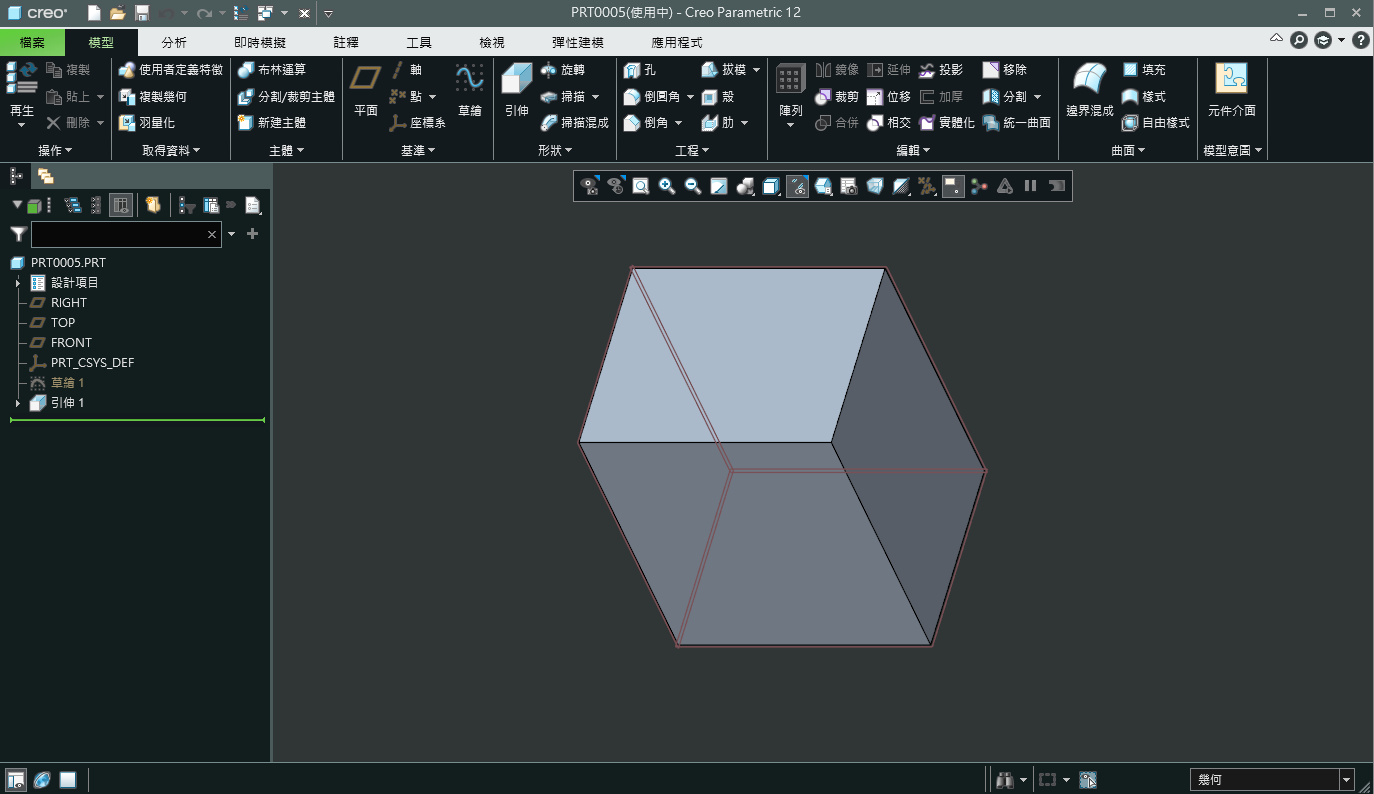Image resolution: width=1374 pixels, height=794 pixels.
Task: Toggle model tree display in status bar
Action: click(x=16, y=780)
